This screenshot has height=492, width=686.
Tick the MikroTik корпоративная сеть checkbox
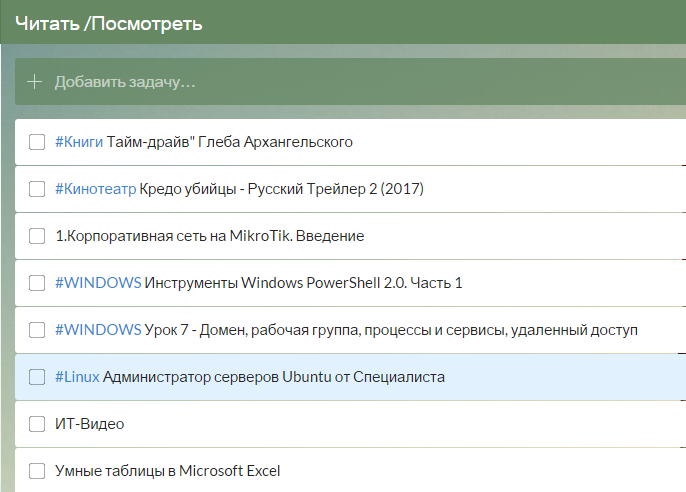click(37, 236)
